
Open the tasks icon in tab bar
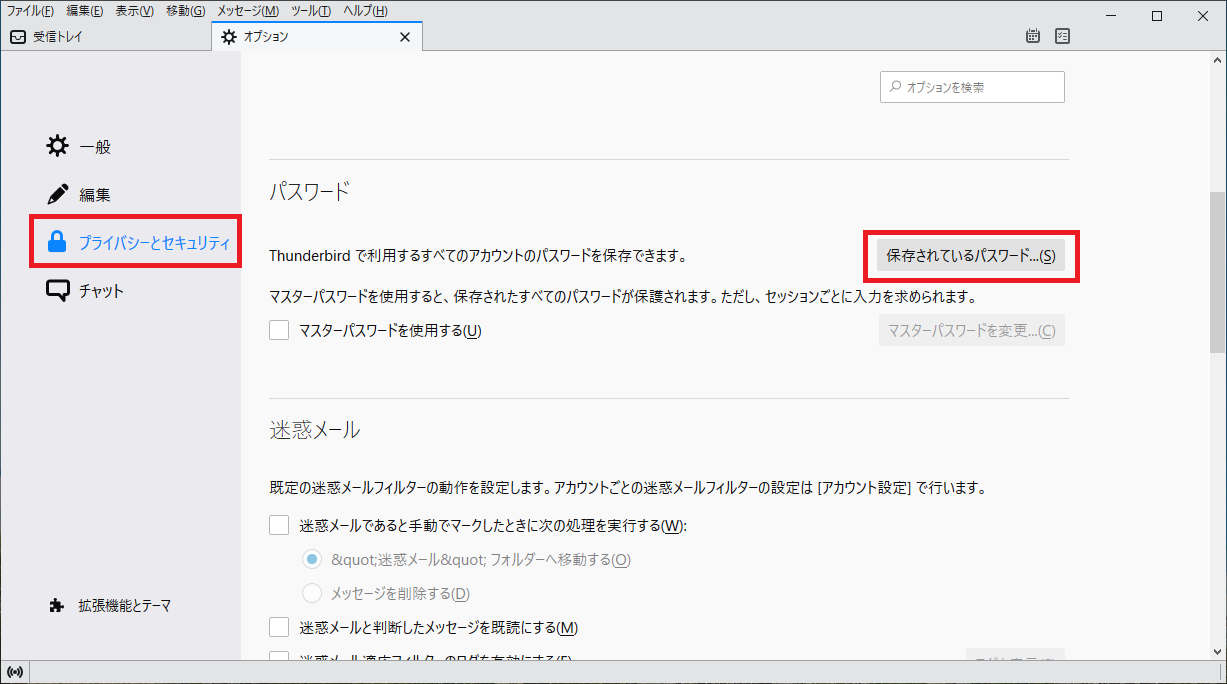click(x=1062, y=37)
